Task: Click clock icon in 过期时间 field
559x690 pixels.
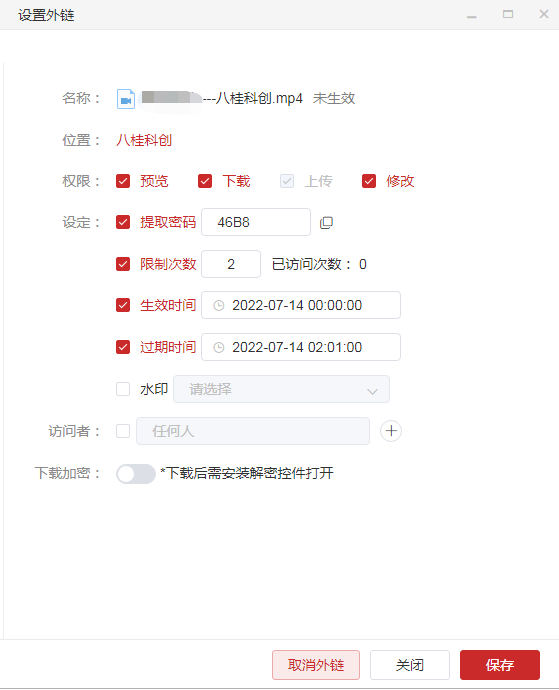Action: [x=219, y=348]
